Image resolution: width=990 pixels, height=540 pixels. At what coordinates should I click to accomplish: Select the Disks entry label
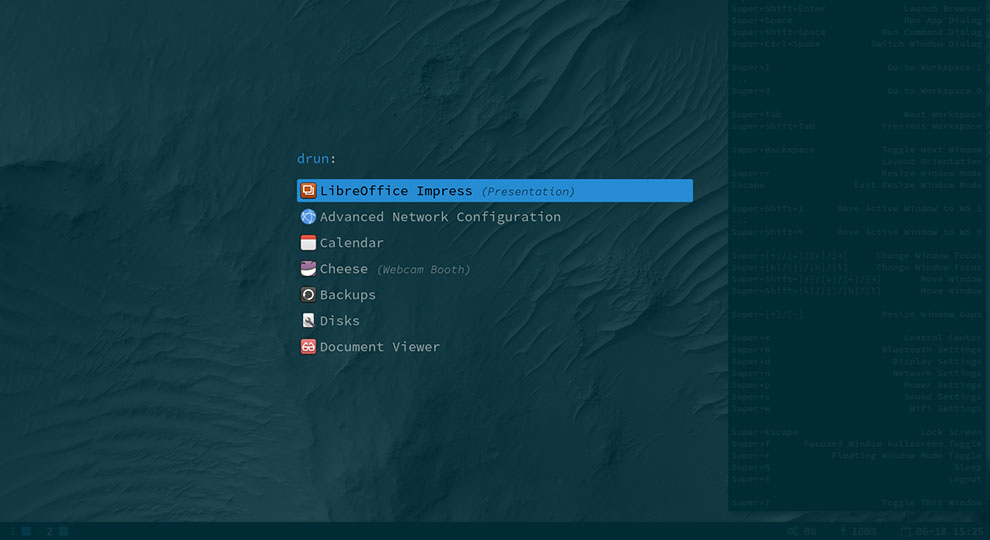[x=340, y=320]
